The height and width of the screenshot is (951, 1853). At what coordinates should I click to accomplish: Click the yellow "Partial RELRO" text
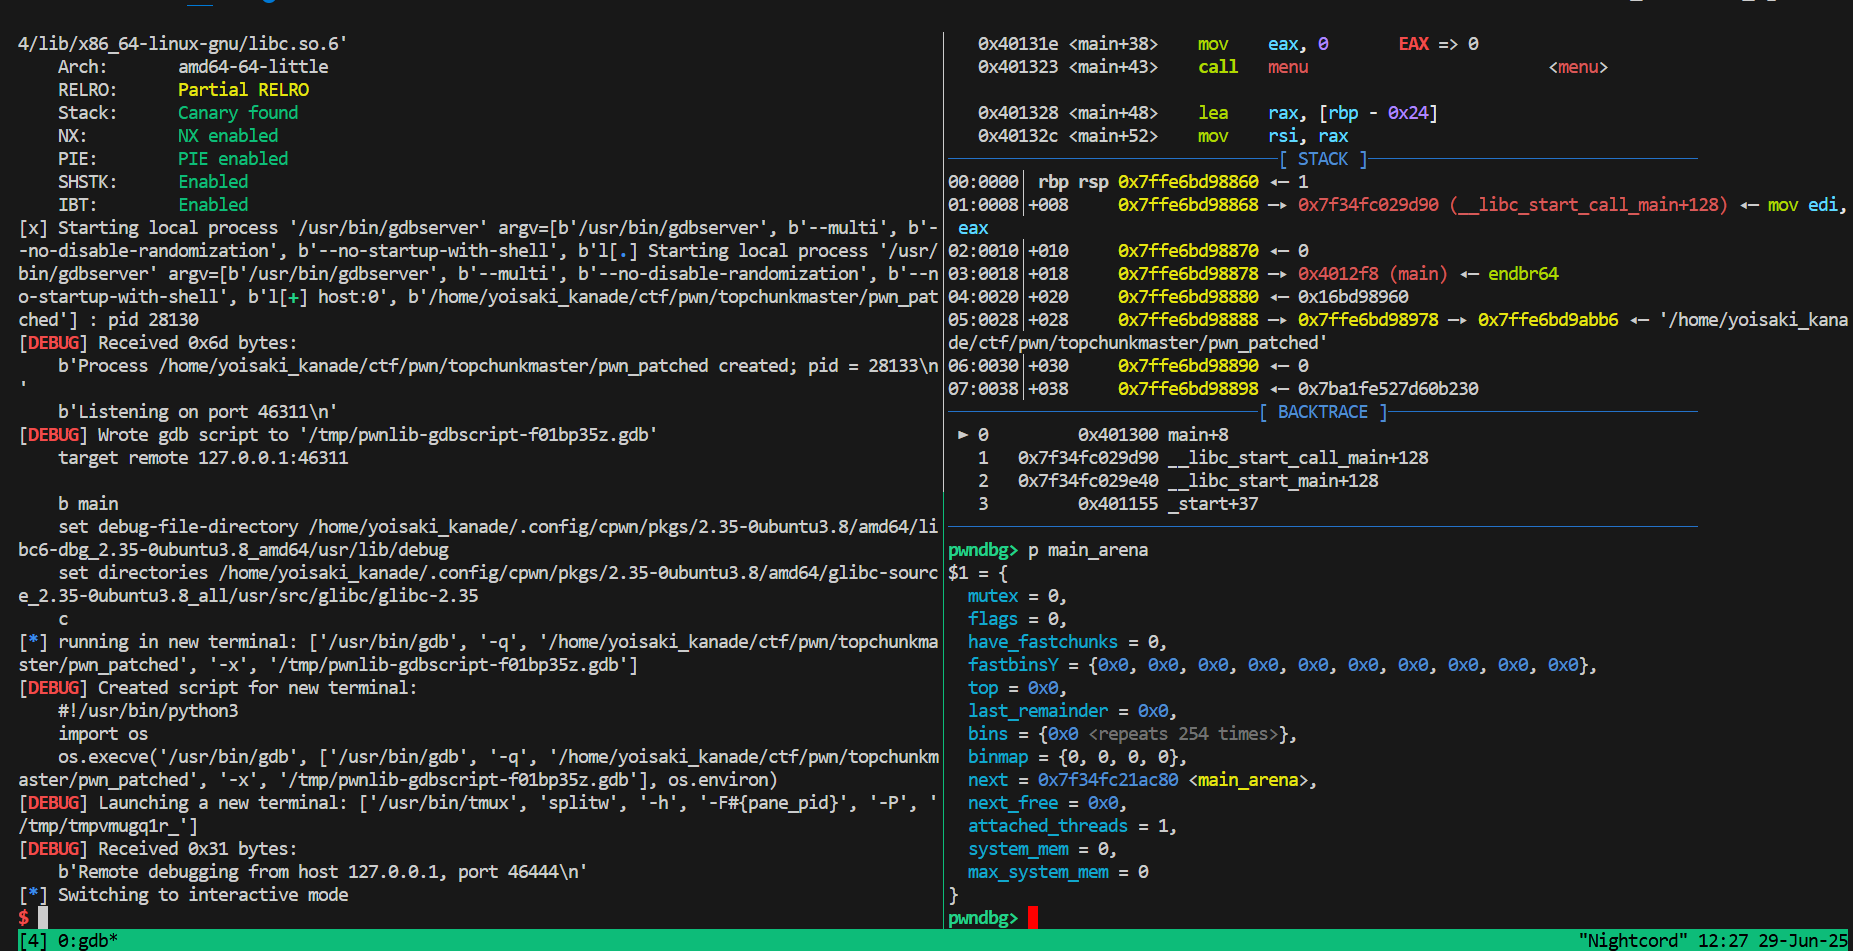point(243,90)
